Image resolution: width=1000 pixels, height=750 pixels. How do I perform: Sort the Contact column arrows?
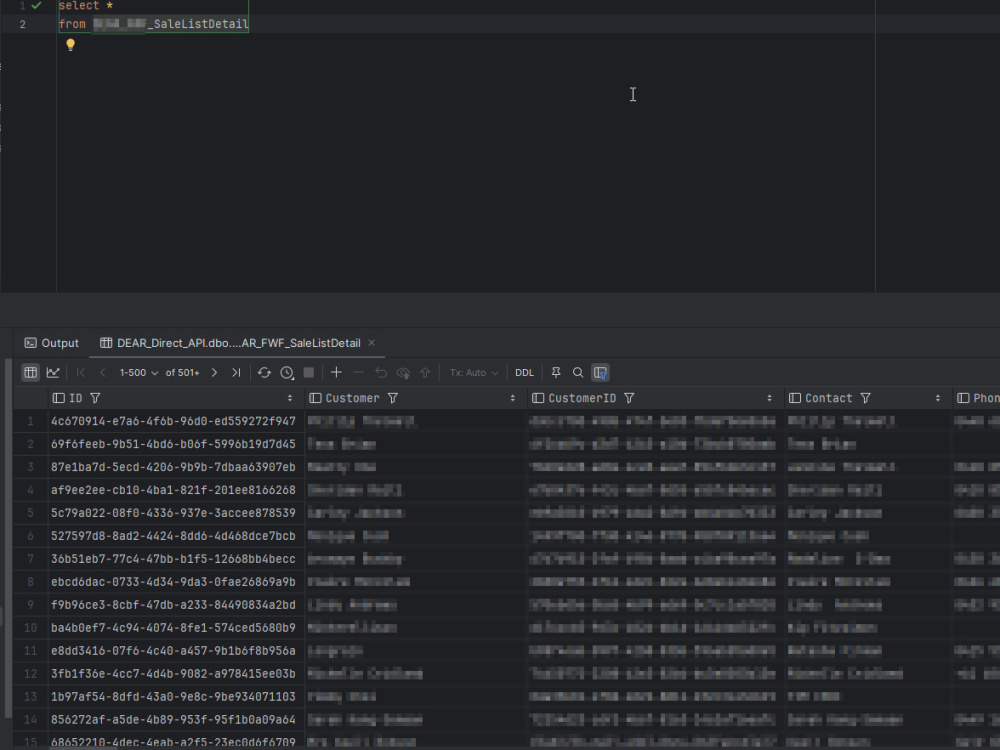938,398
